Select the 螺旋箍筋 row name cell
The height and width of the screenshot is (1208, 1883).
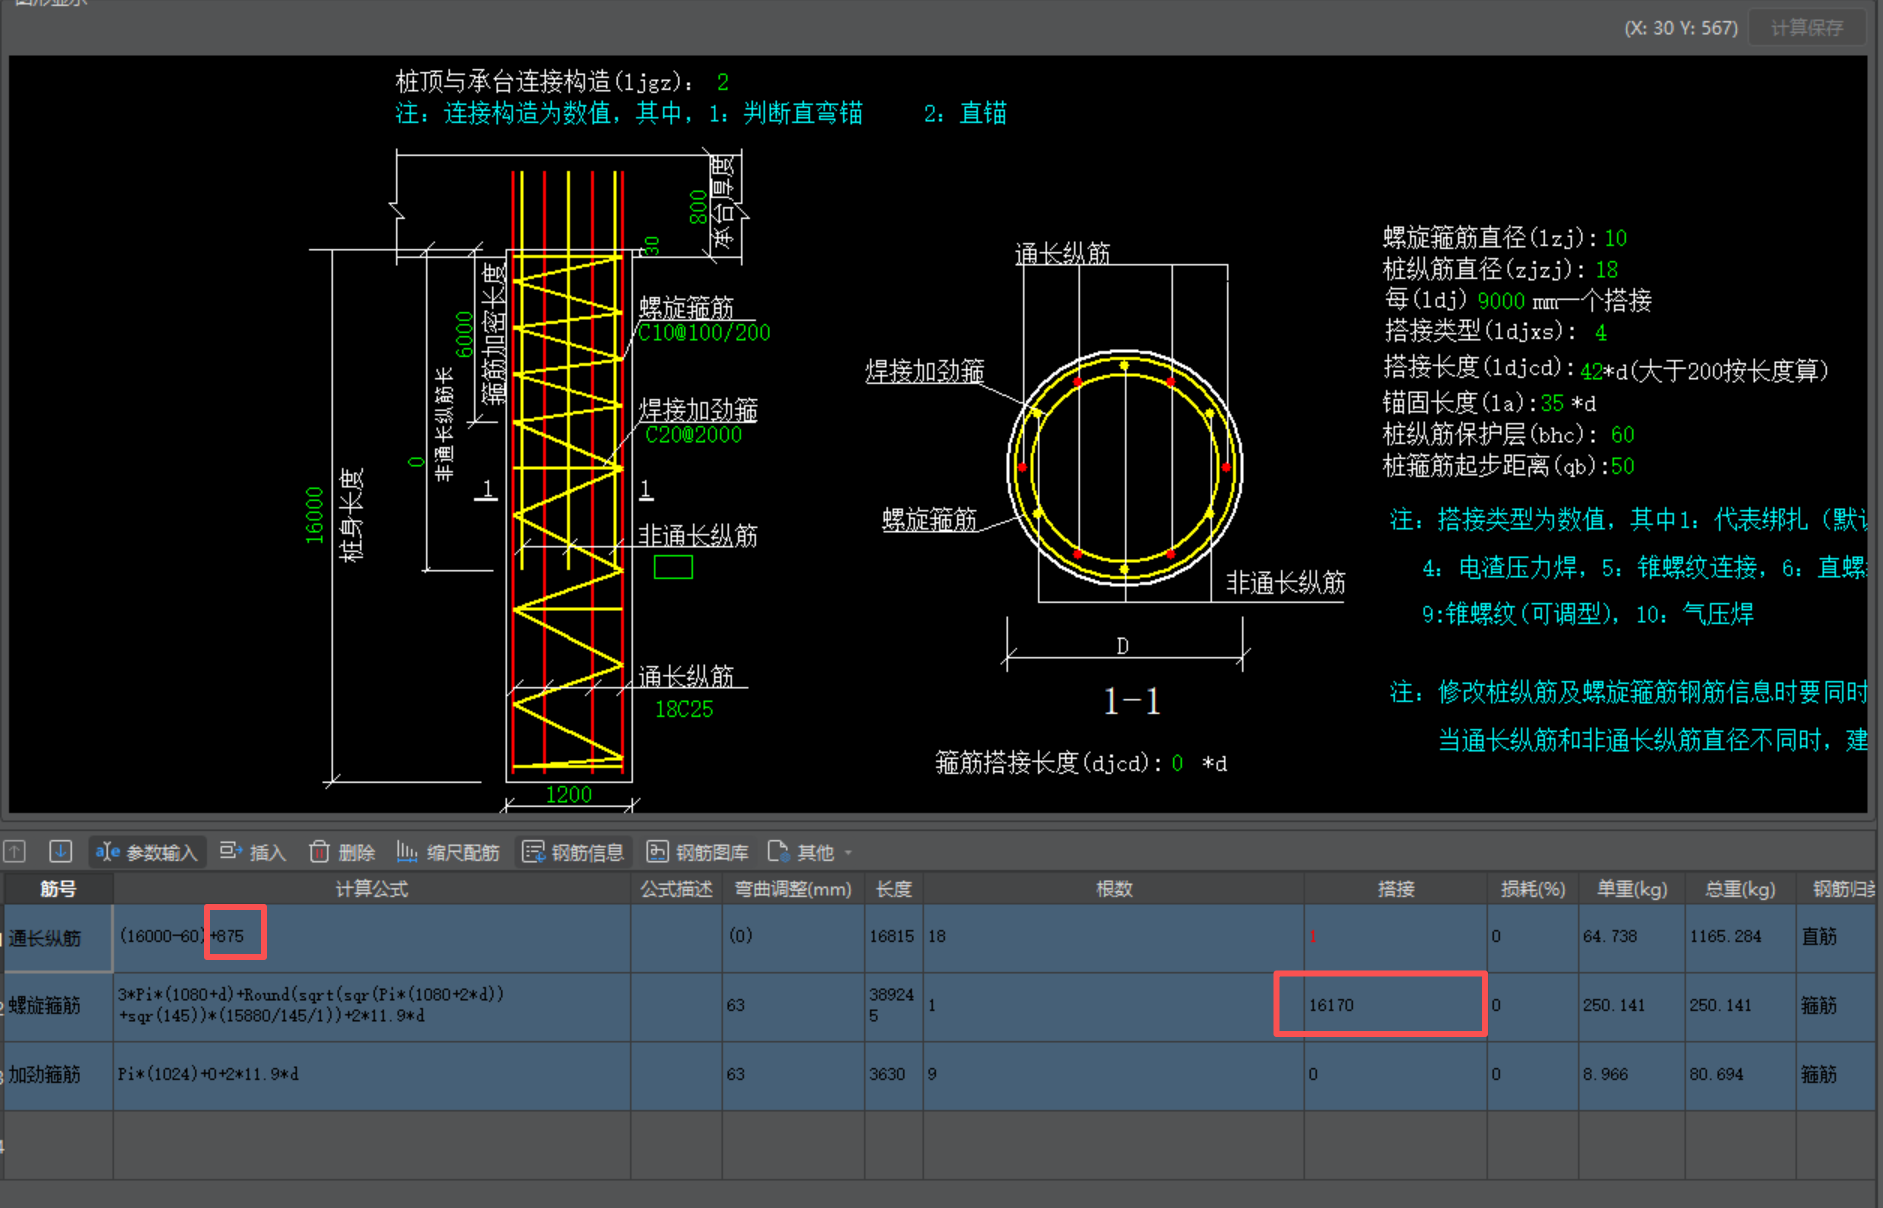point(58,1006)
